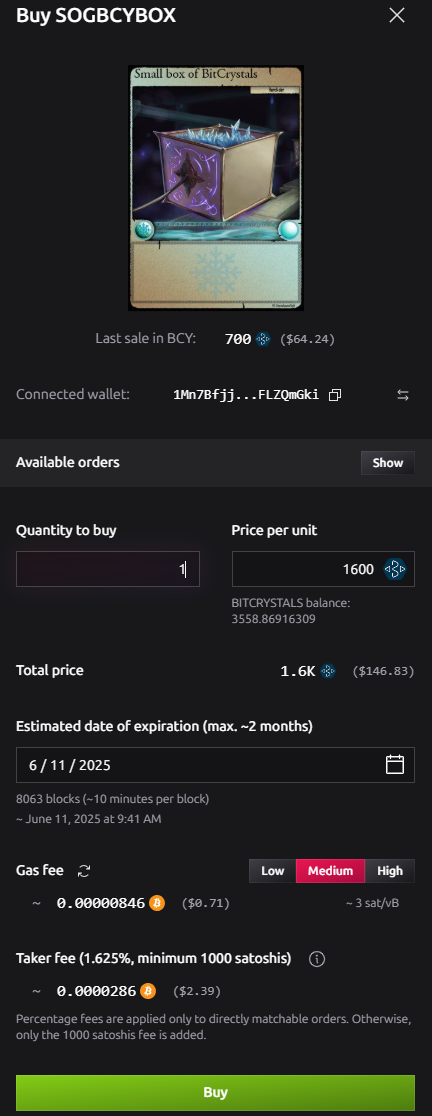Select Low gas fee option
Viewport: 432px width, 1116px height.
coord(273,870)
